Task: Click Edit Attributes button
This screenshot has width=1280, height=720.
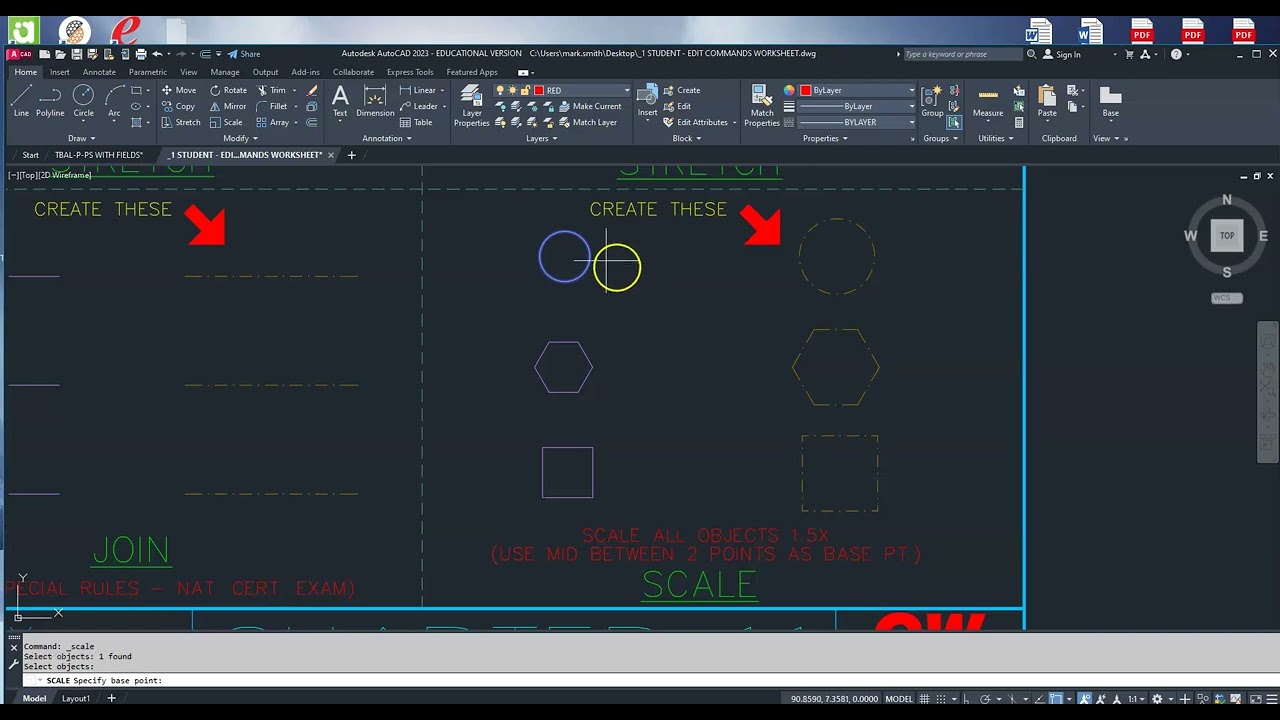Action: (x=696, y=122)
